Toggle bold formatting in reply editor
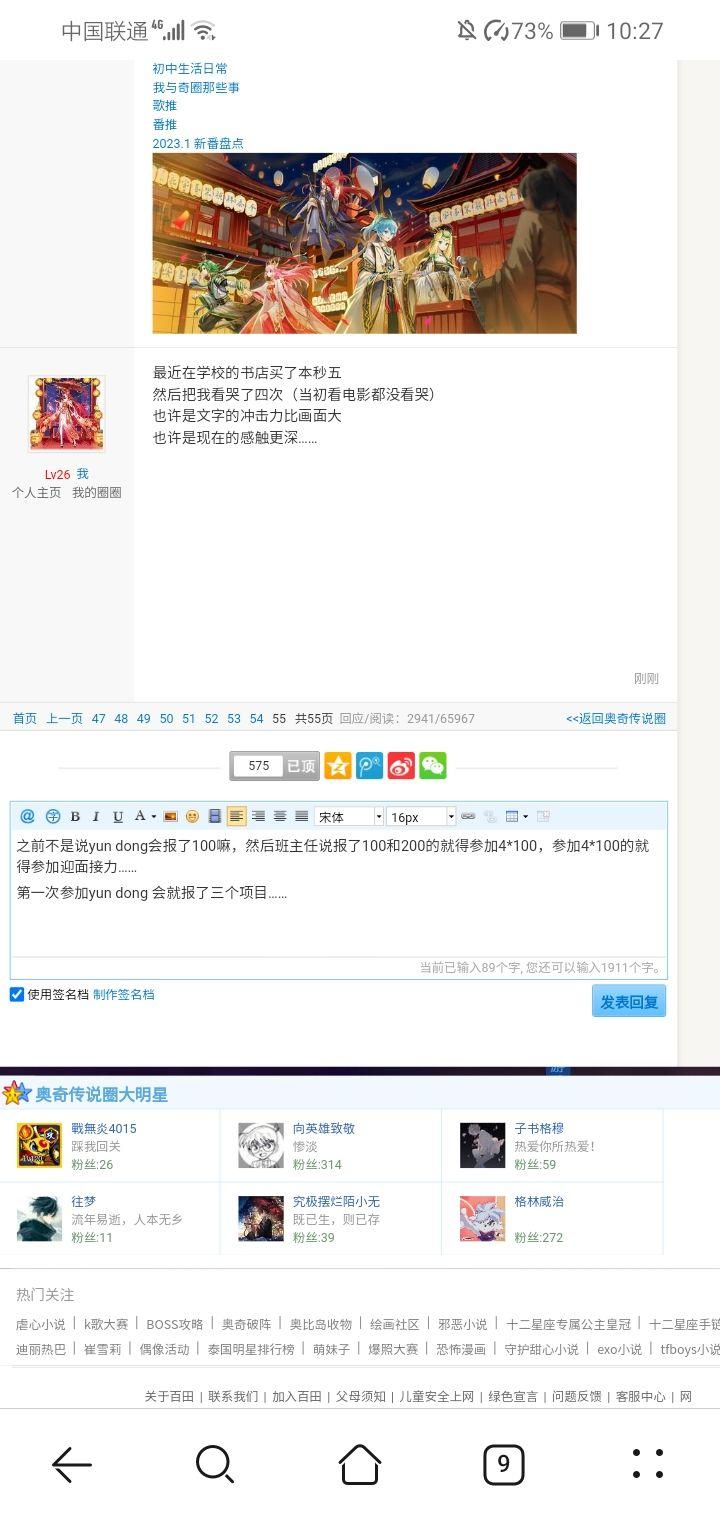The height and width of the screenshot is (1520, 720). (75, 816)
